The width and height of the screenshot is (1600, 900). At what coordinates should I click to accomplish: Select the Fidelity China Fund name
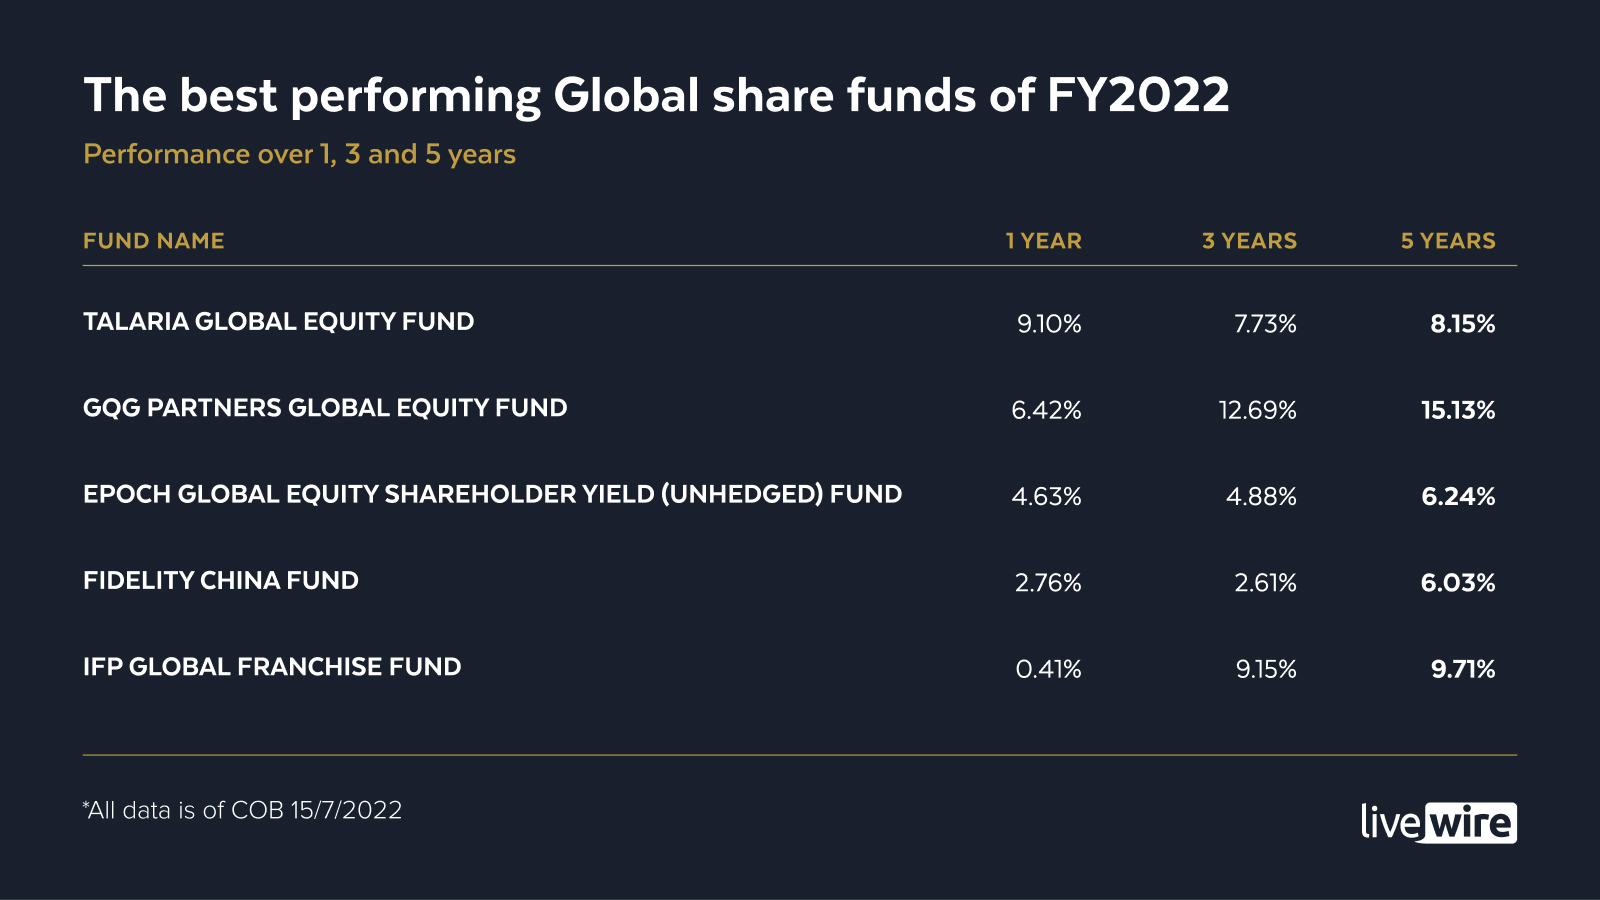(x=221, y=581)
